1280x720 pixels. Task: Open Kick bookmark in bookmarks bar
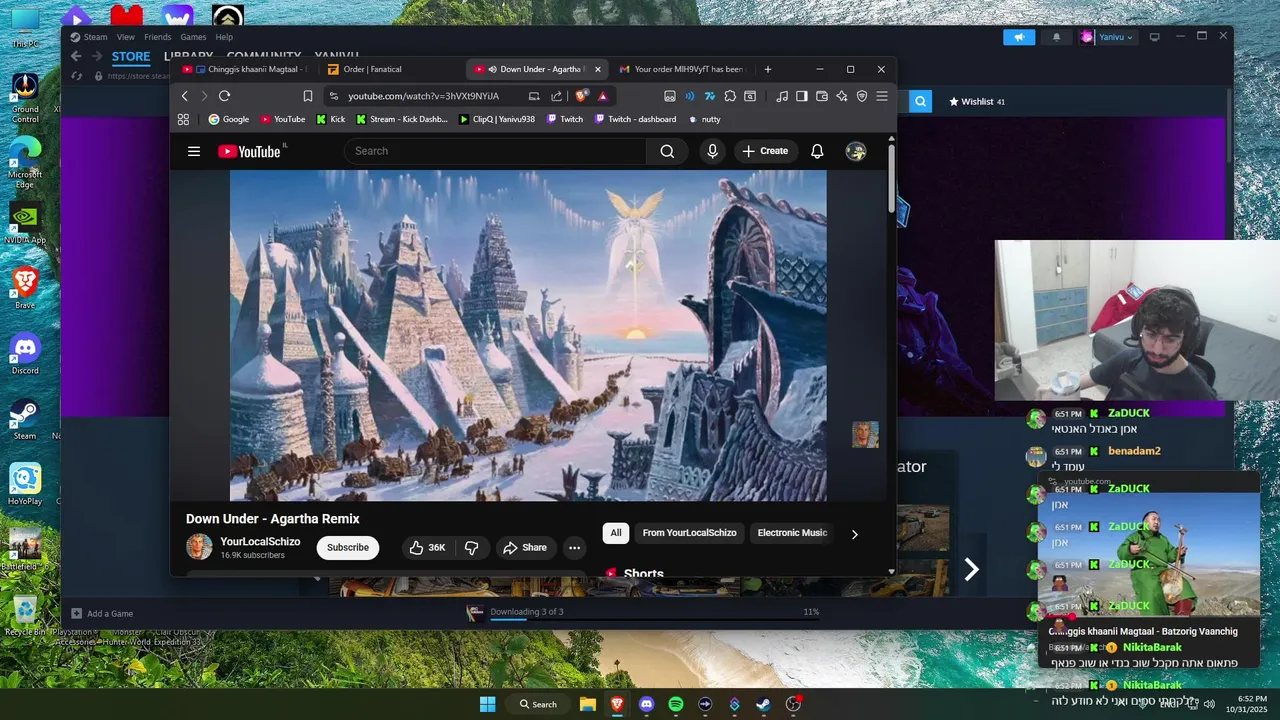point(331,119)
